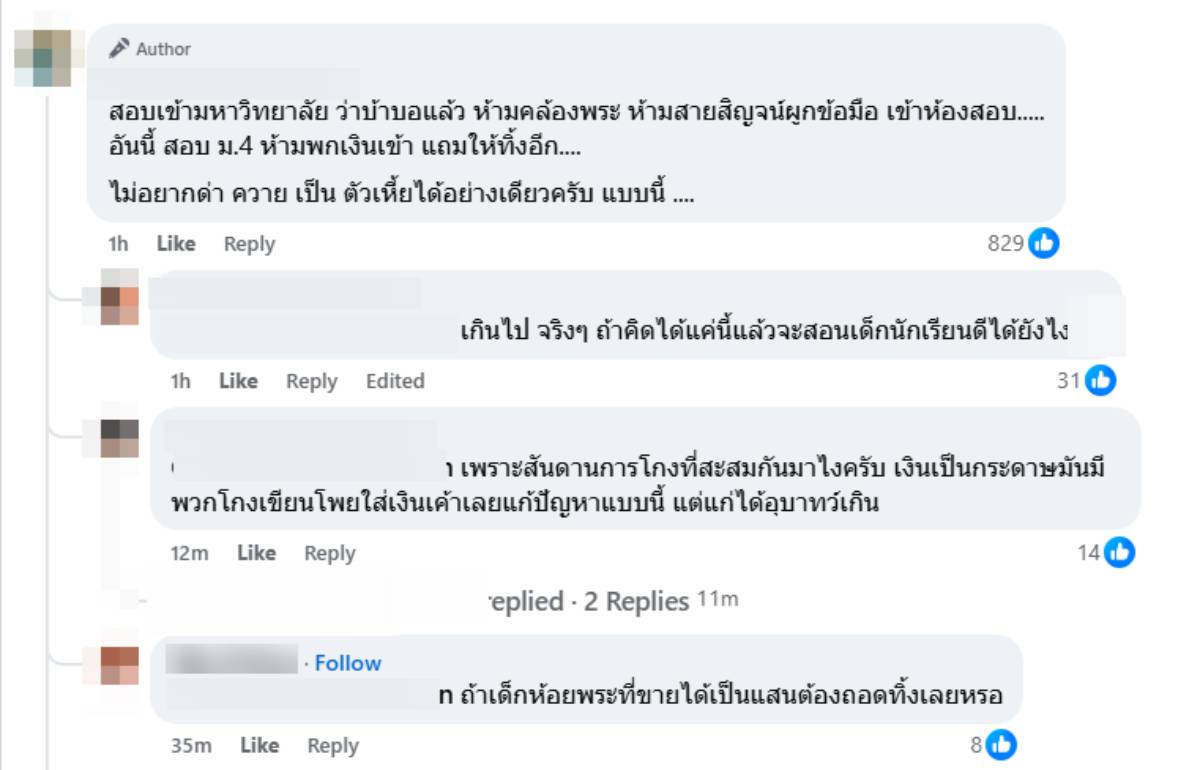1200x770 pixels.
Task: Like the Author's top comment
Action: (175, 243)
